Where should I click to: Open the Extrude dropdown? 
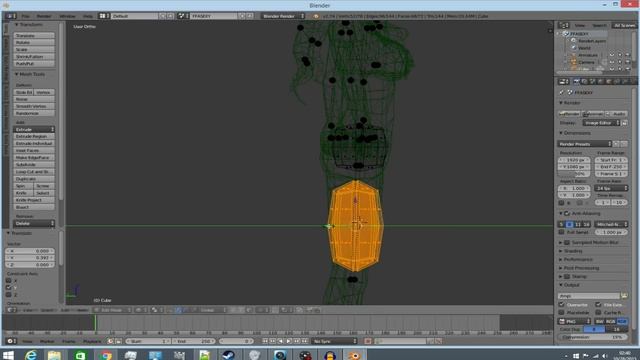[x=34, y=129]
